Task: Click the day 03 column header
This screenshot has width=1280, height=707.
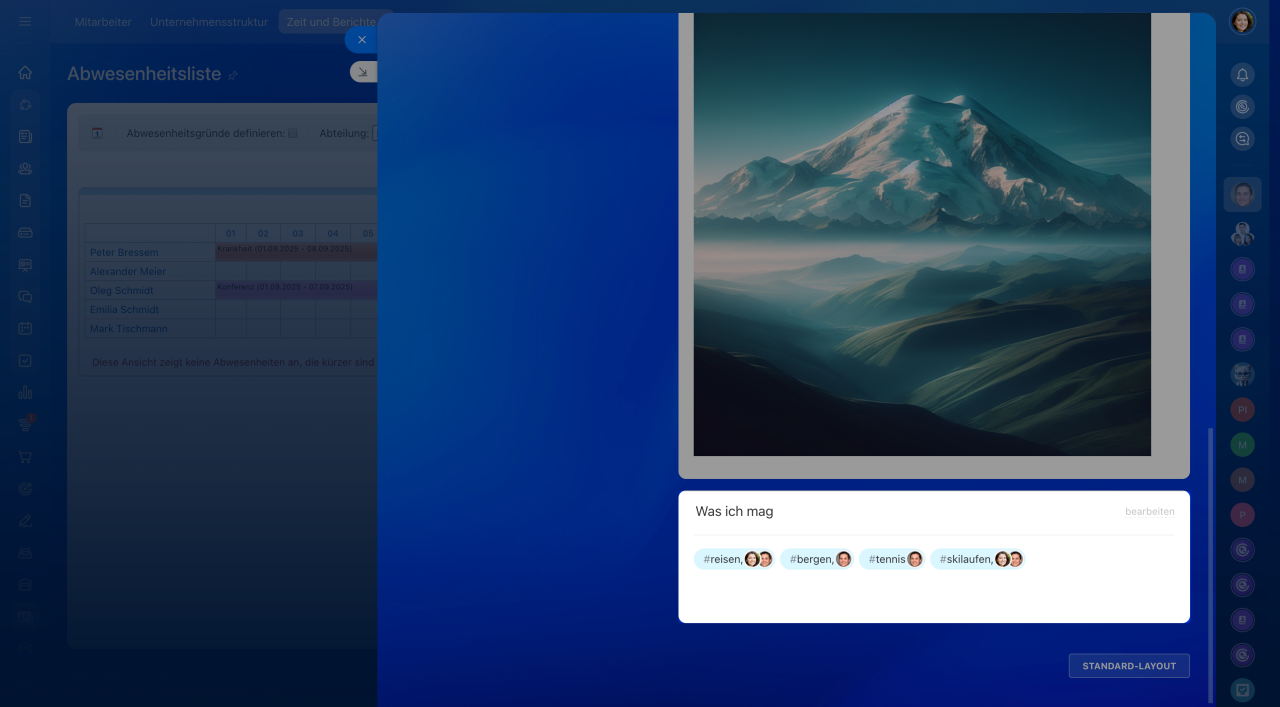Action: point(298,233)
